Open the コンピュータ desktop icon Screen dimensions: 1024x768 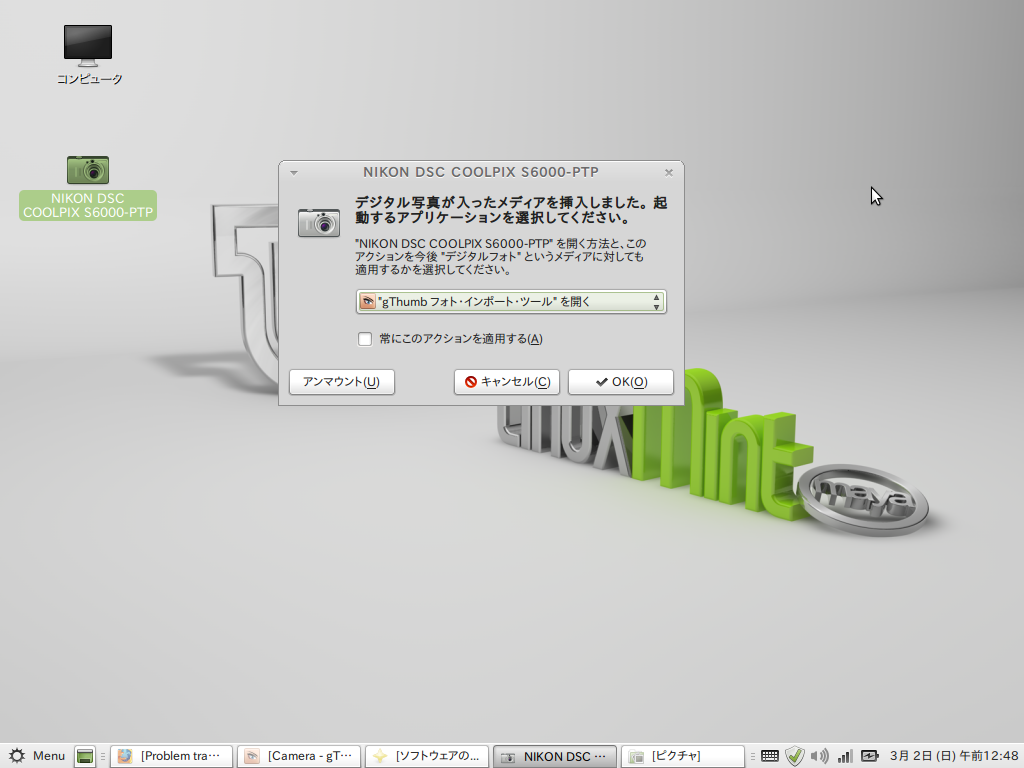pyautogui.click(x=88, y=45)
